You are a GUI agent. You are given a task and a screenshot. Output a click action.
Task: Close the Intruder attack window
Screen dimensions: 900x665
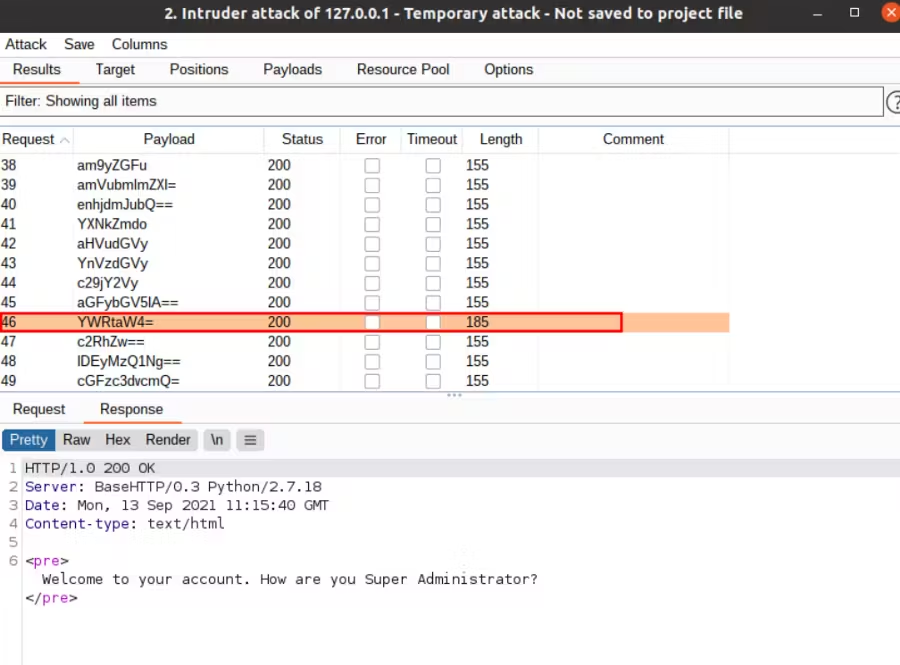point(891,13)
